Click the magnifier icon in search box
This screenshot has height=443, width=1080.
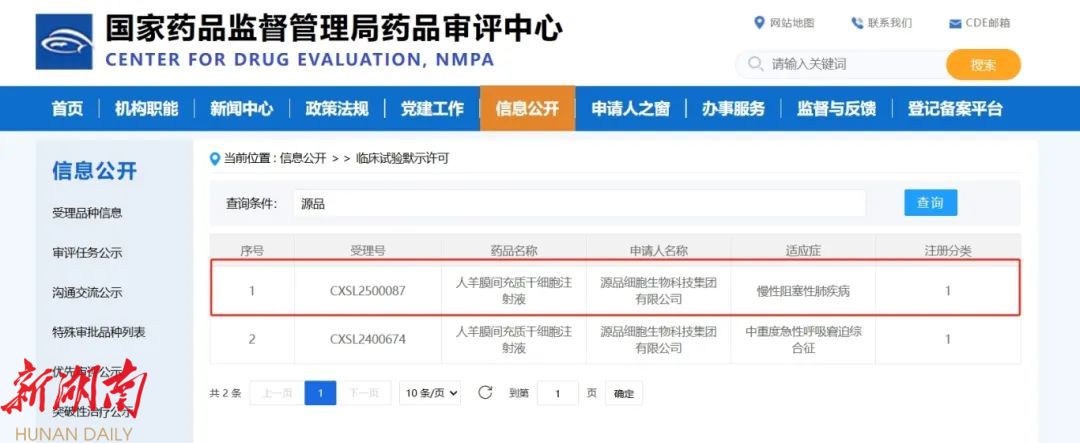pyautogui.click(x=754, y=64)
